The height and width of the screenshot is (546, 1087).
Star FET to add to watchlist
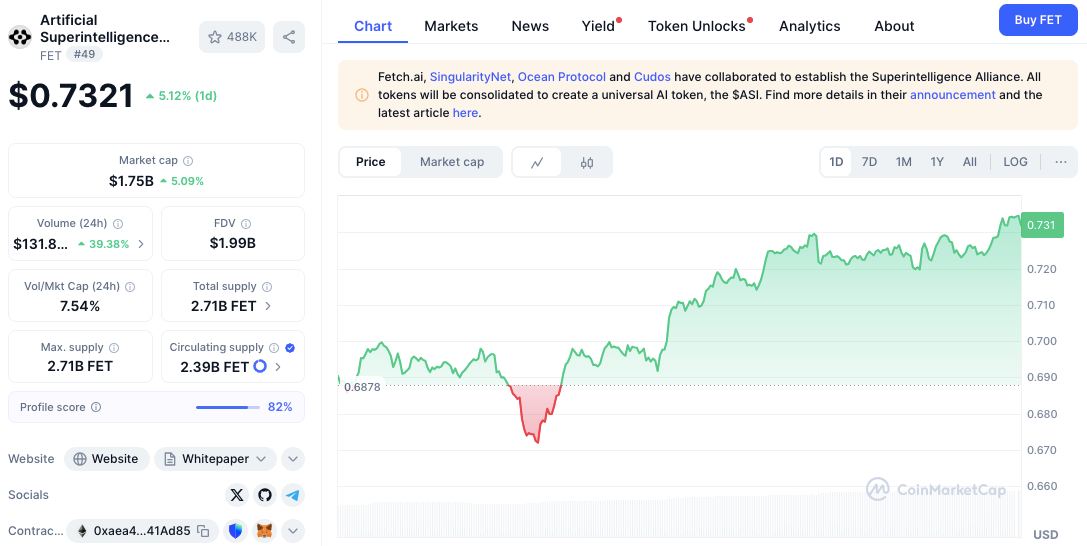232,37
